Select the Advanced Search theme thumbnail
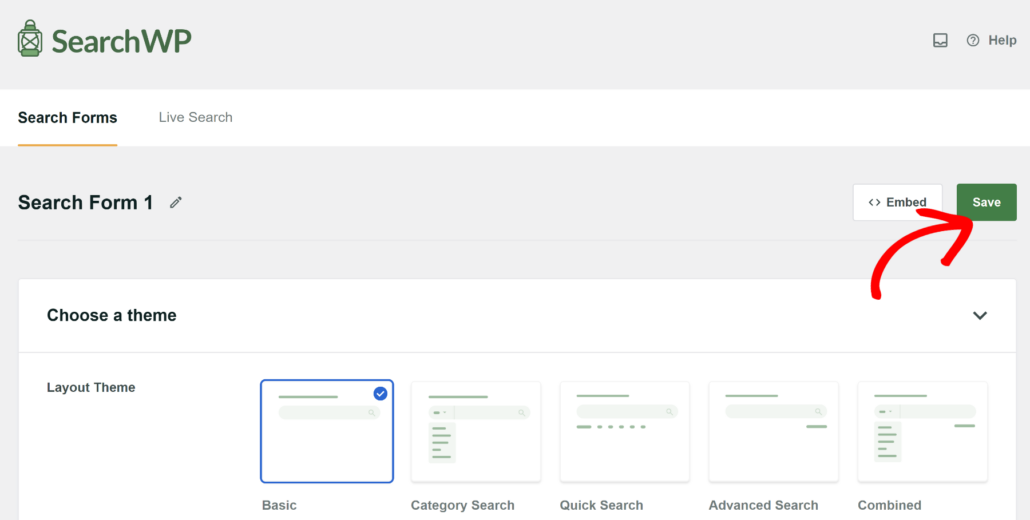Viewport: 1030px width, 520px height. [774, 431]
